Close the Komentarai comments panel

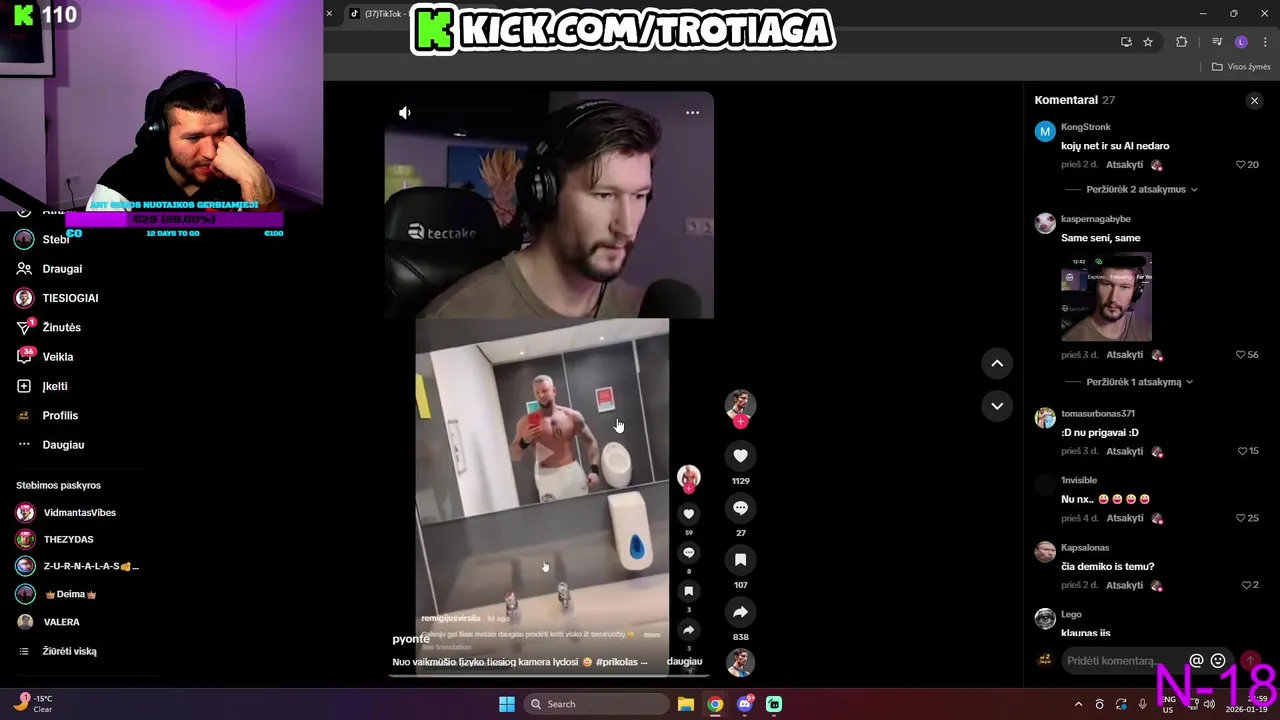pos(1254,101)
